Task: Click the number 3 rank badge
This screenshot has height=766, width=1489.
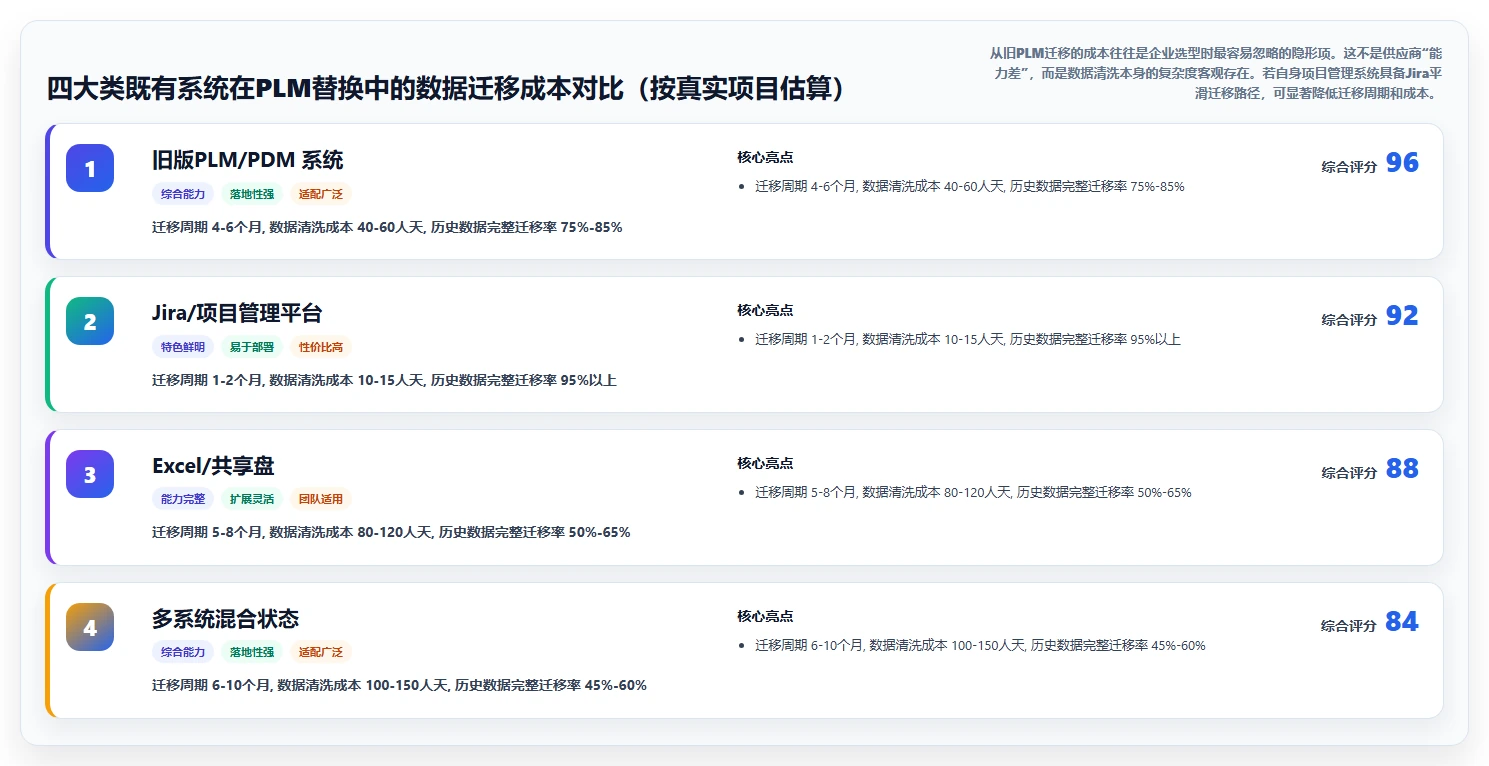Action: (x=90, y=474)
